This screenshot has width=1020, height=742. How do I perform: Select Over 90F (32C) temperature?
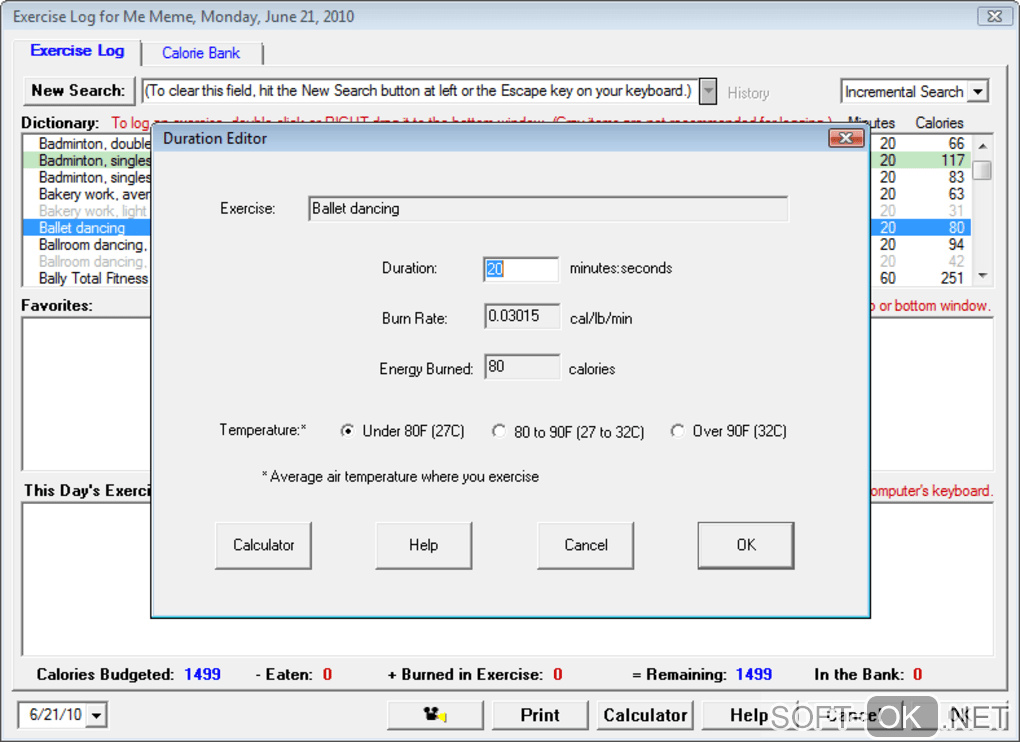click(x=729, y=431)
